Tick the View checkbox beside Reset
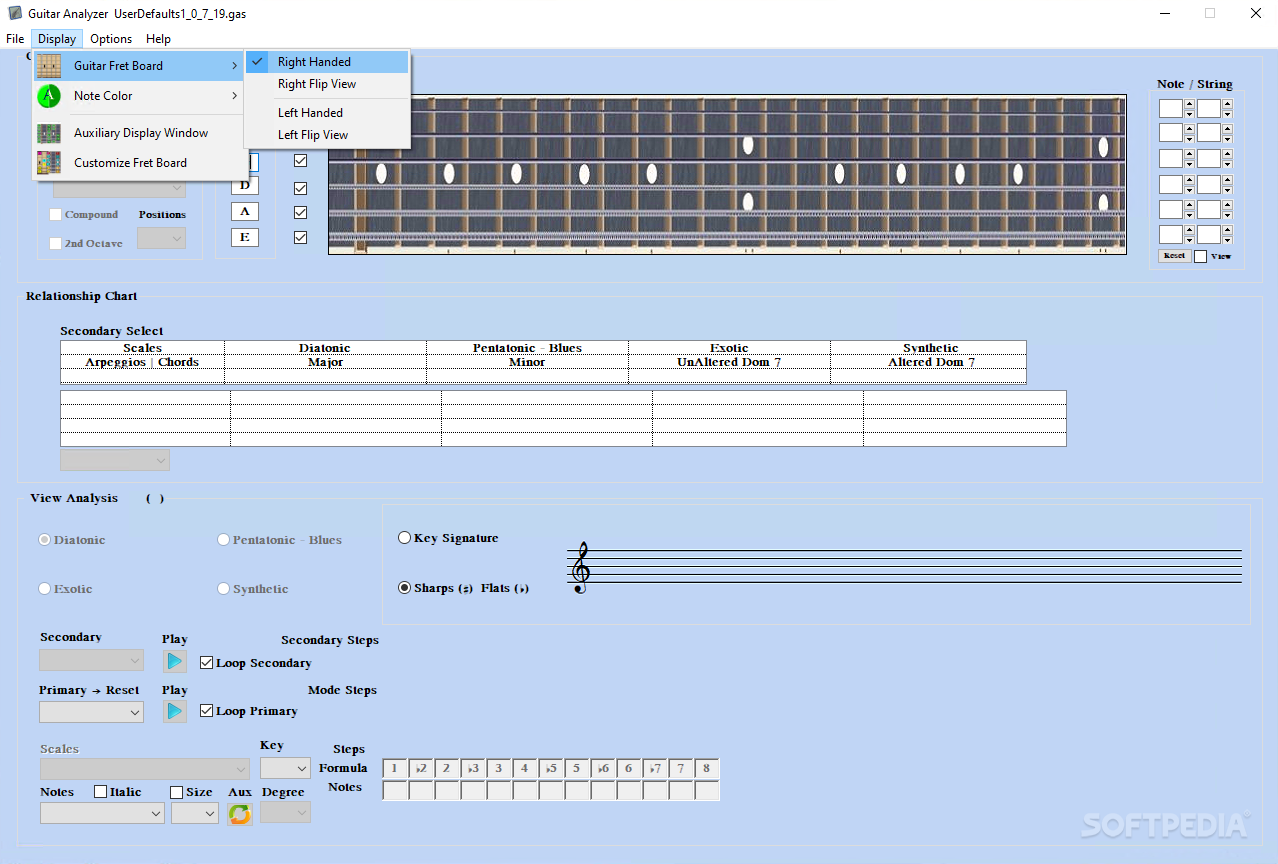The height and width of the screenshot is (864, 1278). pos(1200,256)
